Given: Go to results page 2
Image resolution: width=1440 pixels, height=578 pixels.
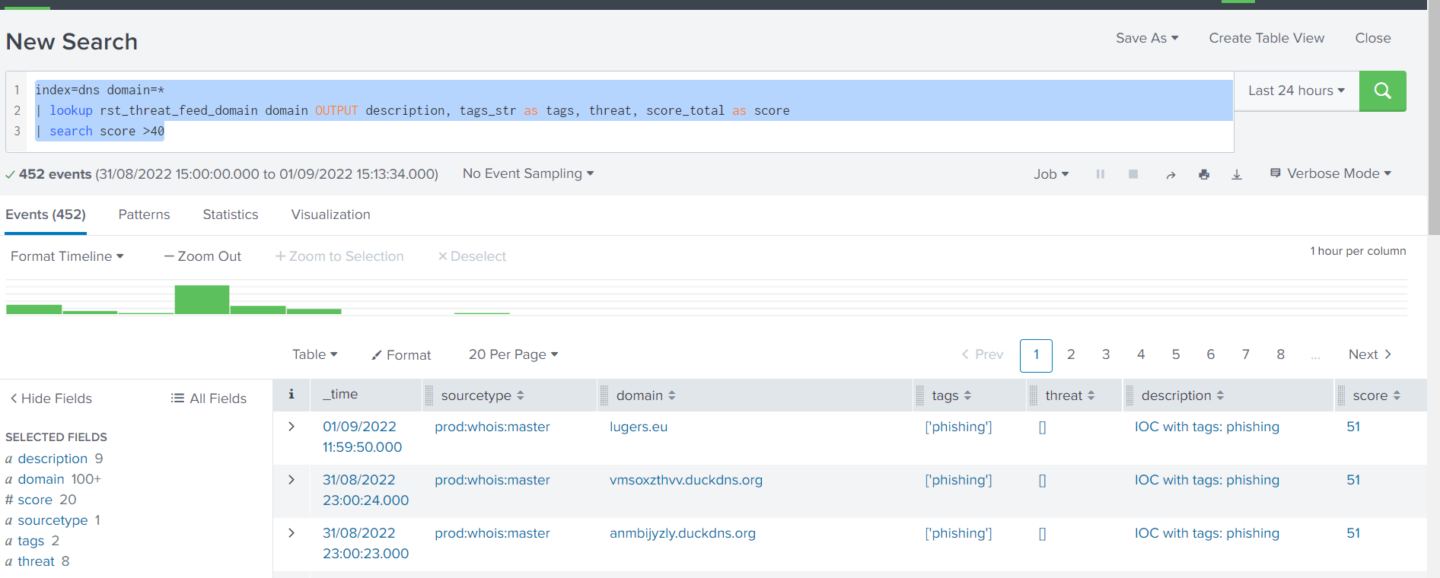Looking at the screenshot, I should (1071, 354).
